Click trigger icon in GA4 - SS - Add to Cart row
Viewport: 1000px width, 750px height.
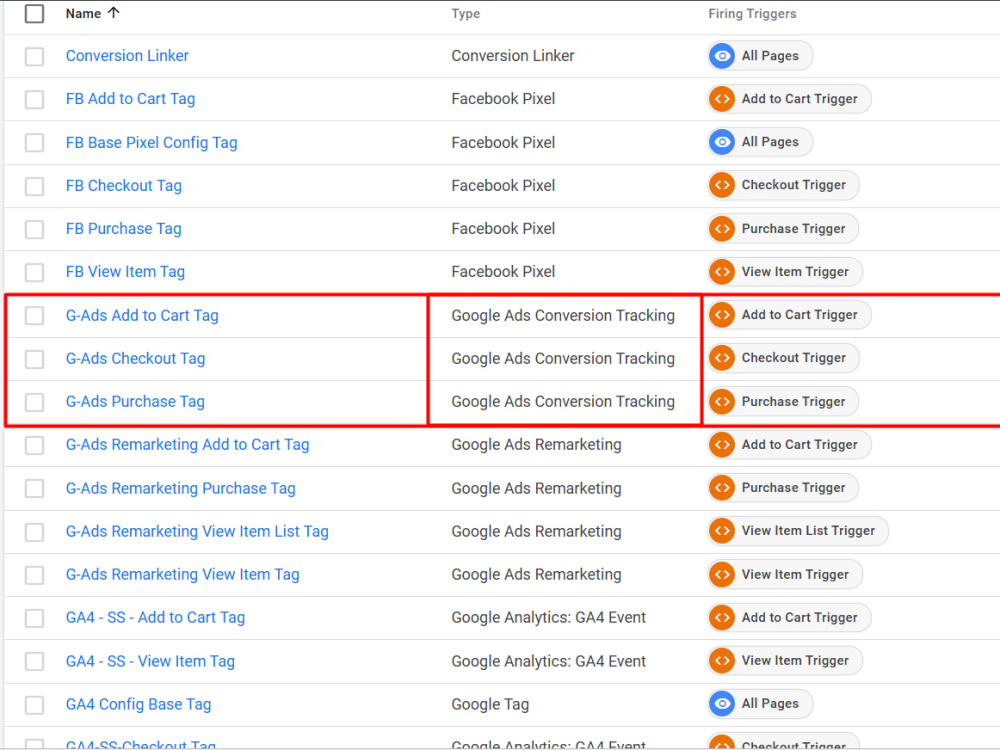[x=722, y=617]
